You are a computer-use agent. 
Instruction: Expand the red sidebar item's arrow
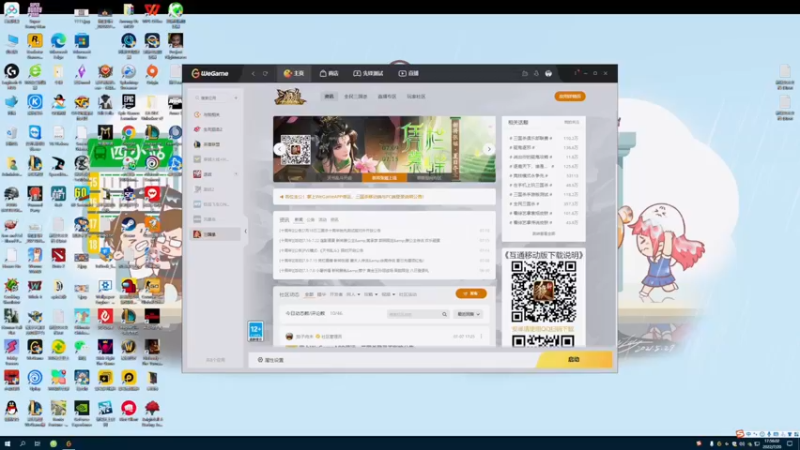(x=236, y=174)
